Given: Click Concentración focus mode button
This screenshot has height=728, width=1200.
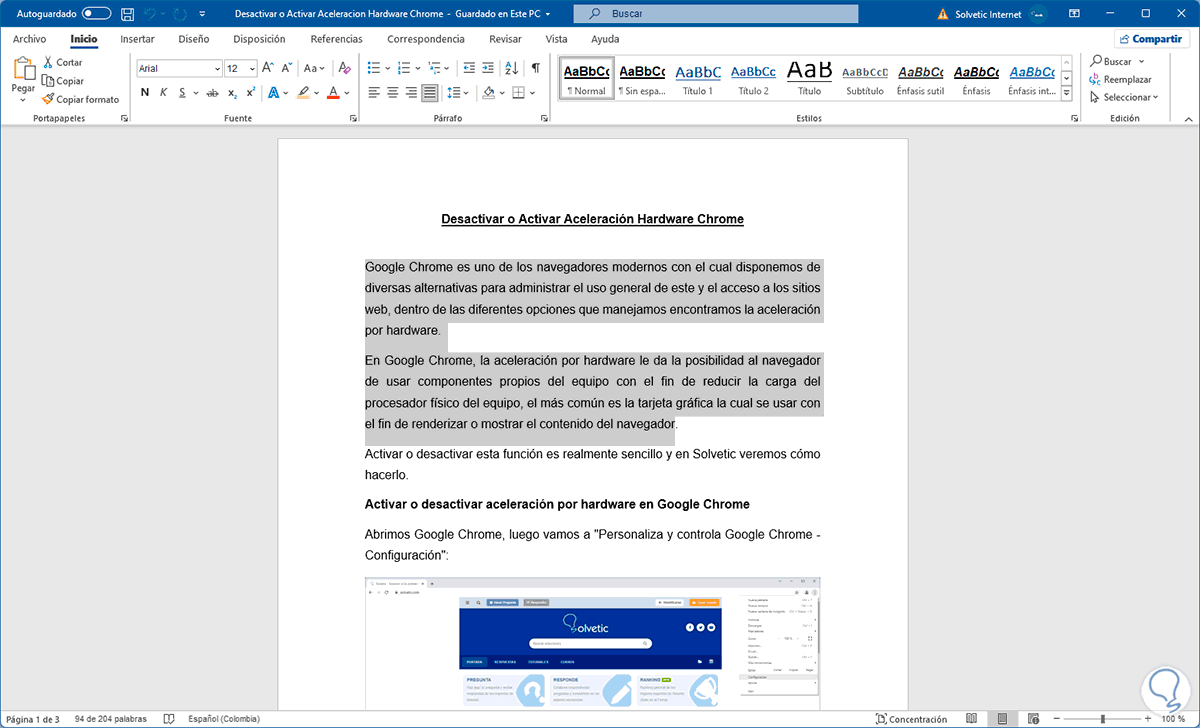Looking at the screenshot, I should pyautogui.click(x=911, y=719).
